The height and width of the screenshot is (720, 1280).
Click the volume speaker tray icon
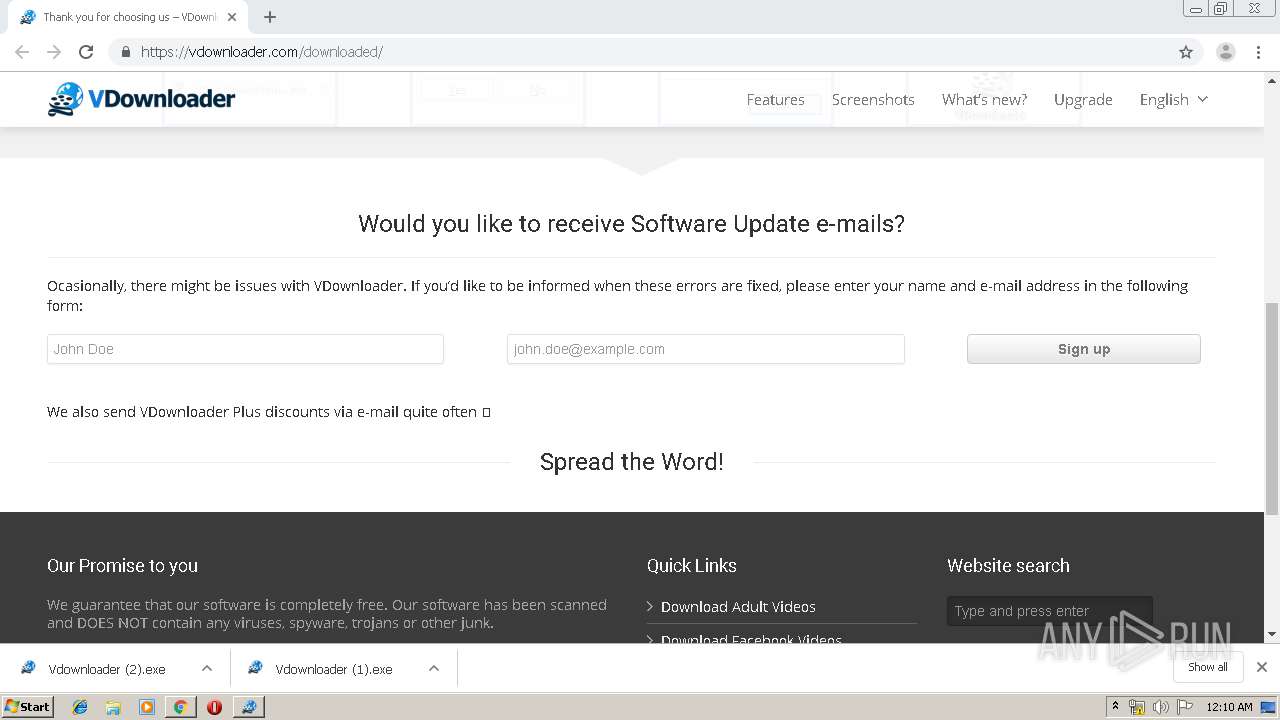click(x=1160, y=707)
